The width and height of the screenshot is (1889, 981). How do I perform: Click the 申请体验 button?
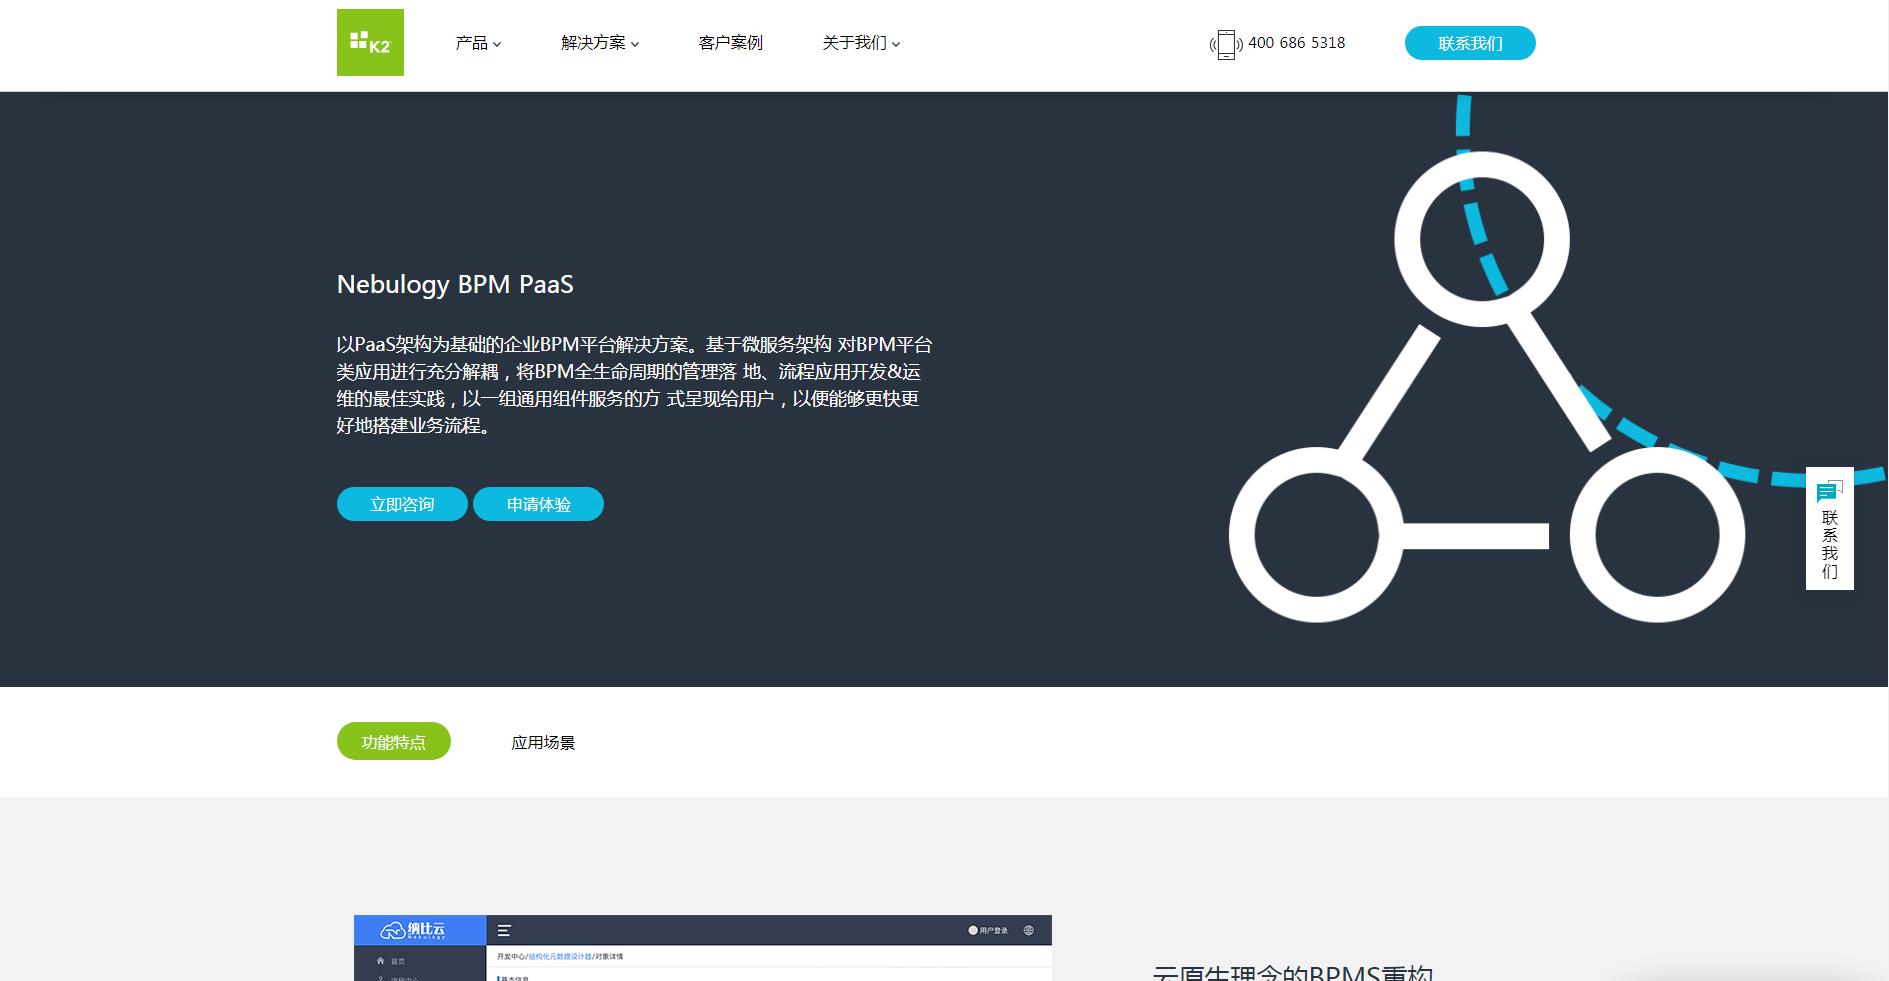pyautogui.click(x=538, y=504)
